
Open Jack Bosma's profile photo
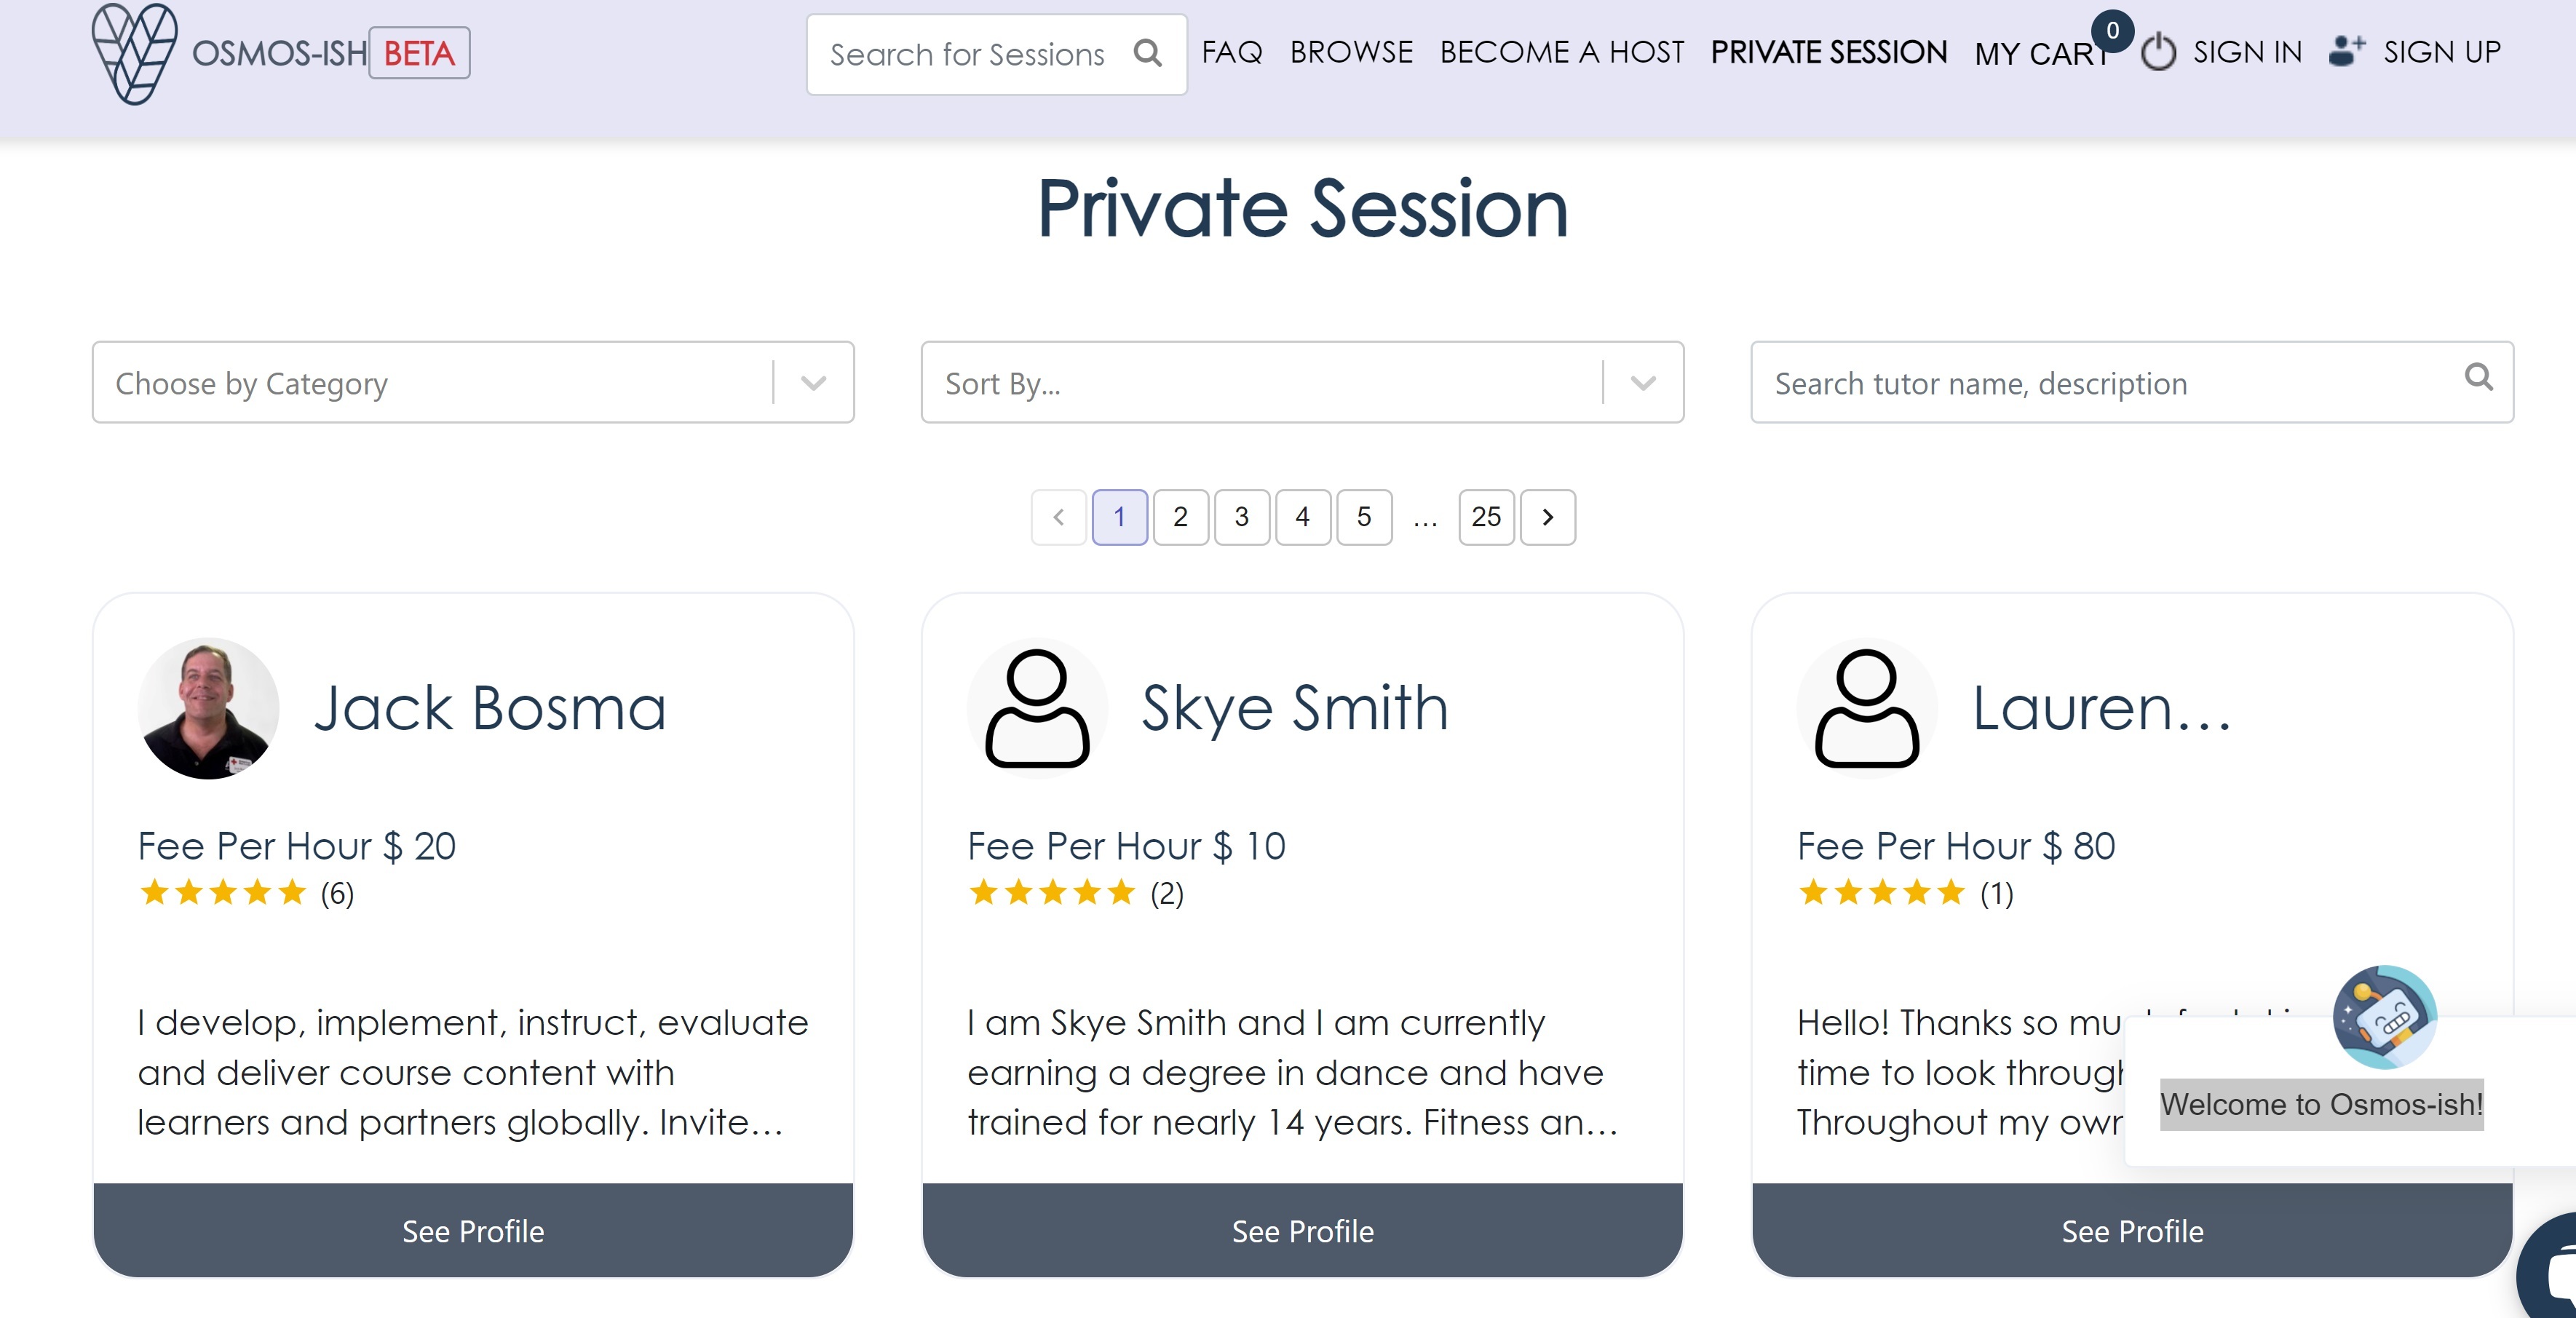point(208,708)
